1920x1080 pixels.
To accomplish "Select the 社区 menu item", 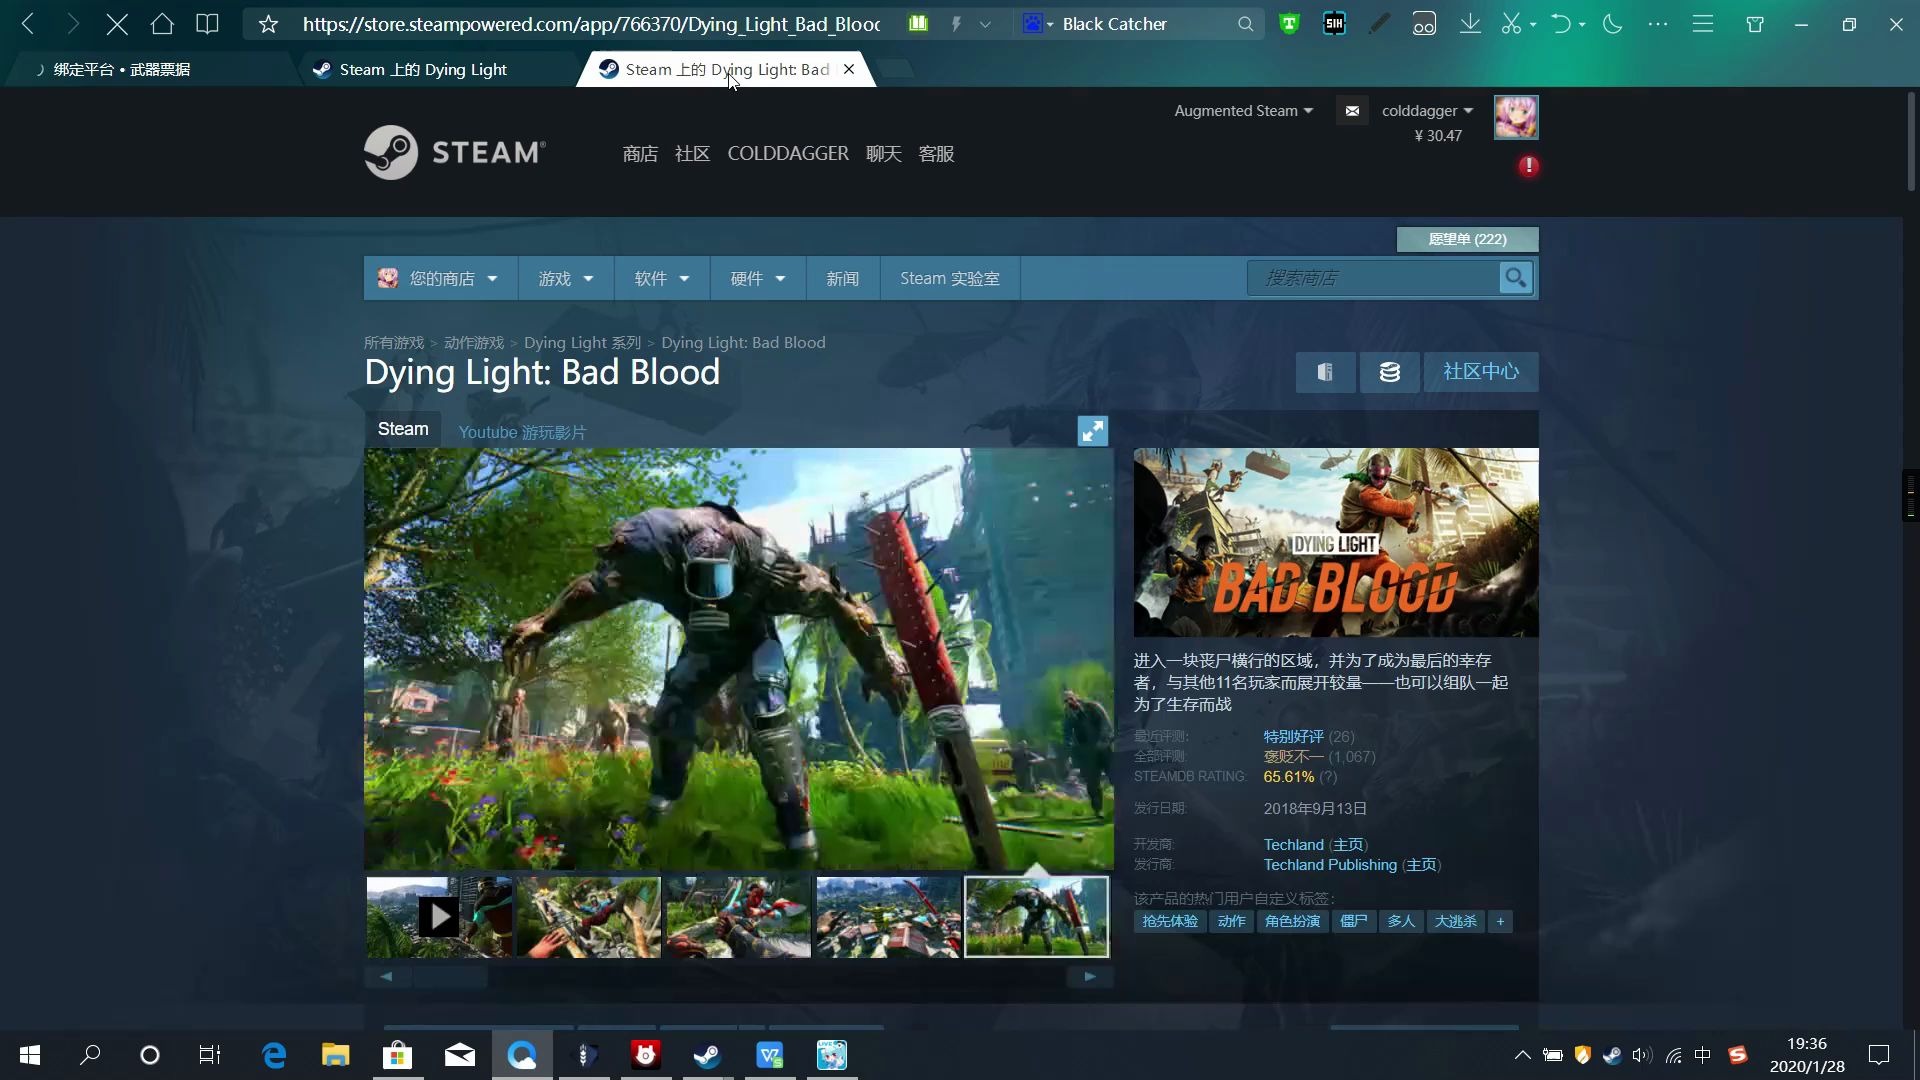I will (692, 154).
